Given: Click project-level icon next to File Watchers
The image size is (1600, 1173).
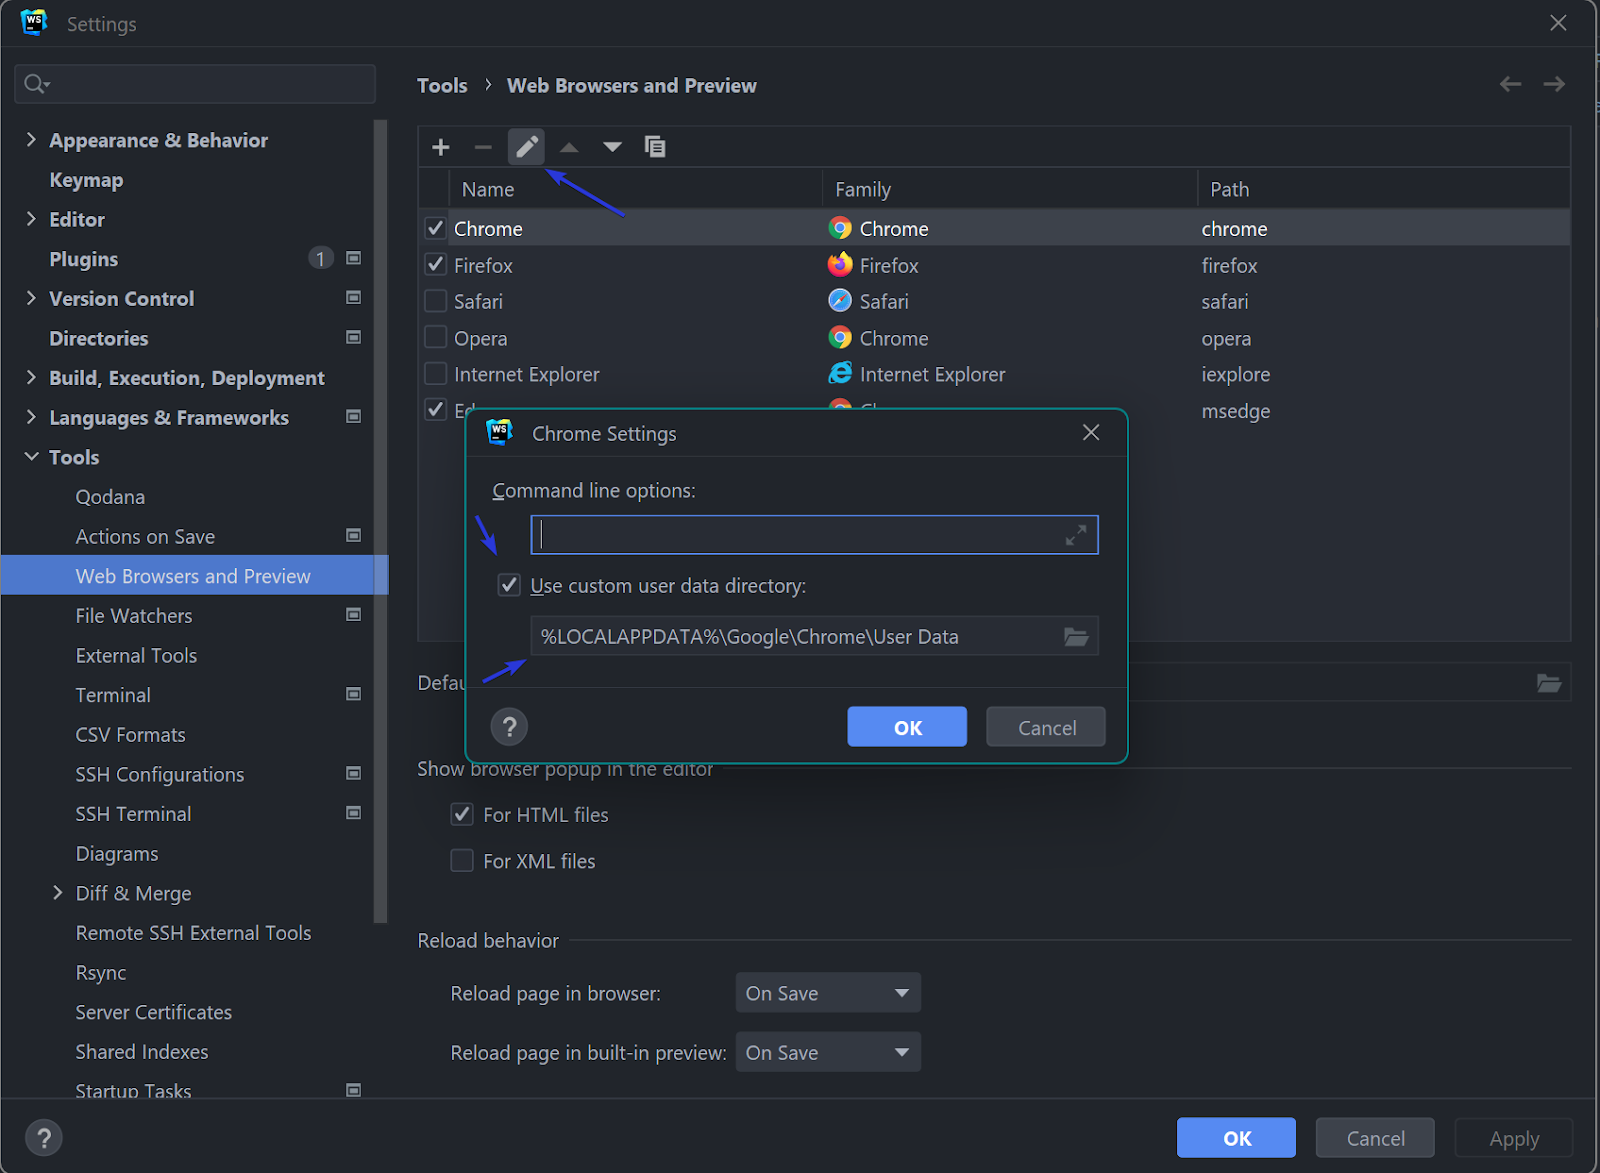Looking at the screenshot, I should pos(353,615).
